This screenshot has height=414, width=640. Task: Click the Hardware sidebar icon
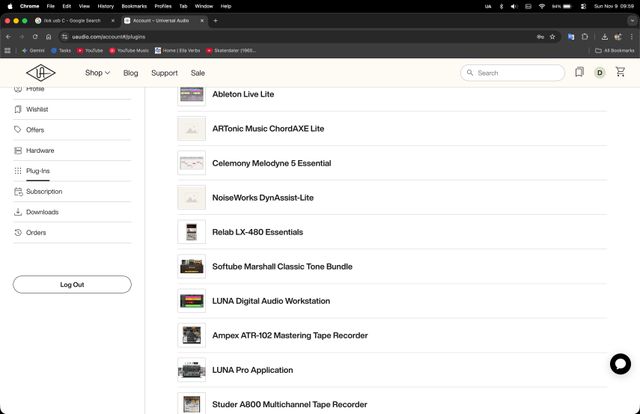[17, 150]
